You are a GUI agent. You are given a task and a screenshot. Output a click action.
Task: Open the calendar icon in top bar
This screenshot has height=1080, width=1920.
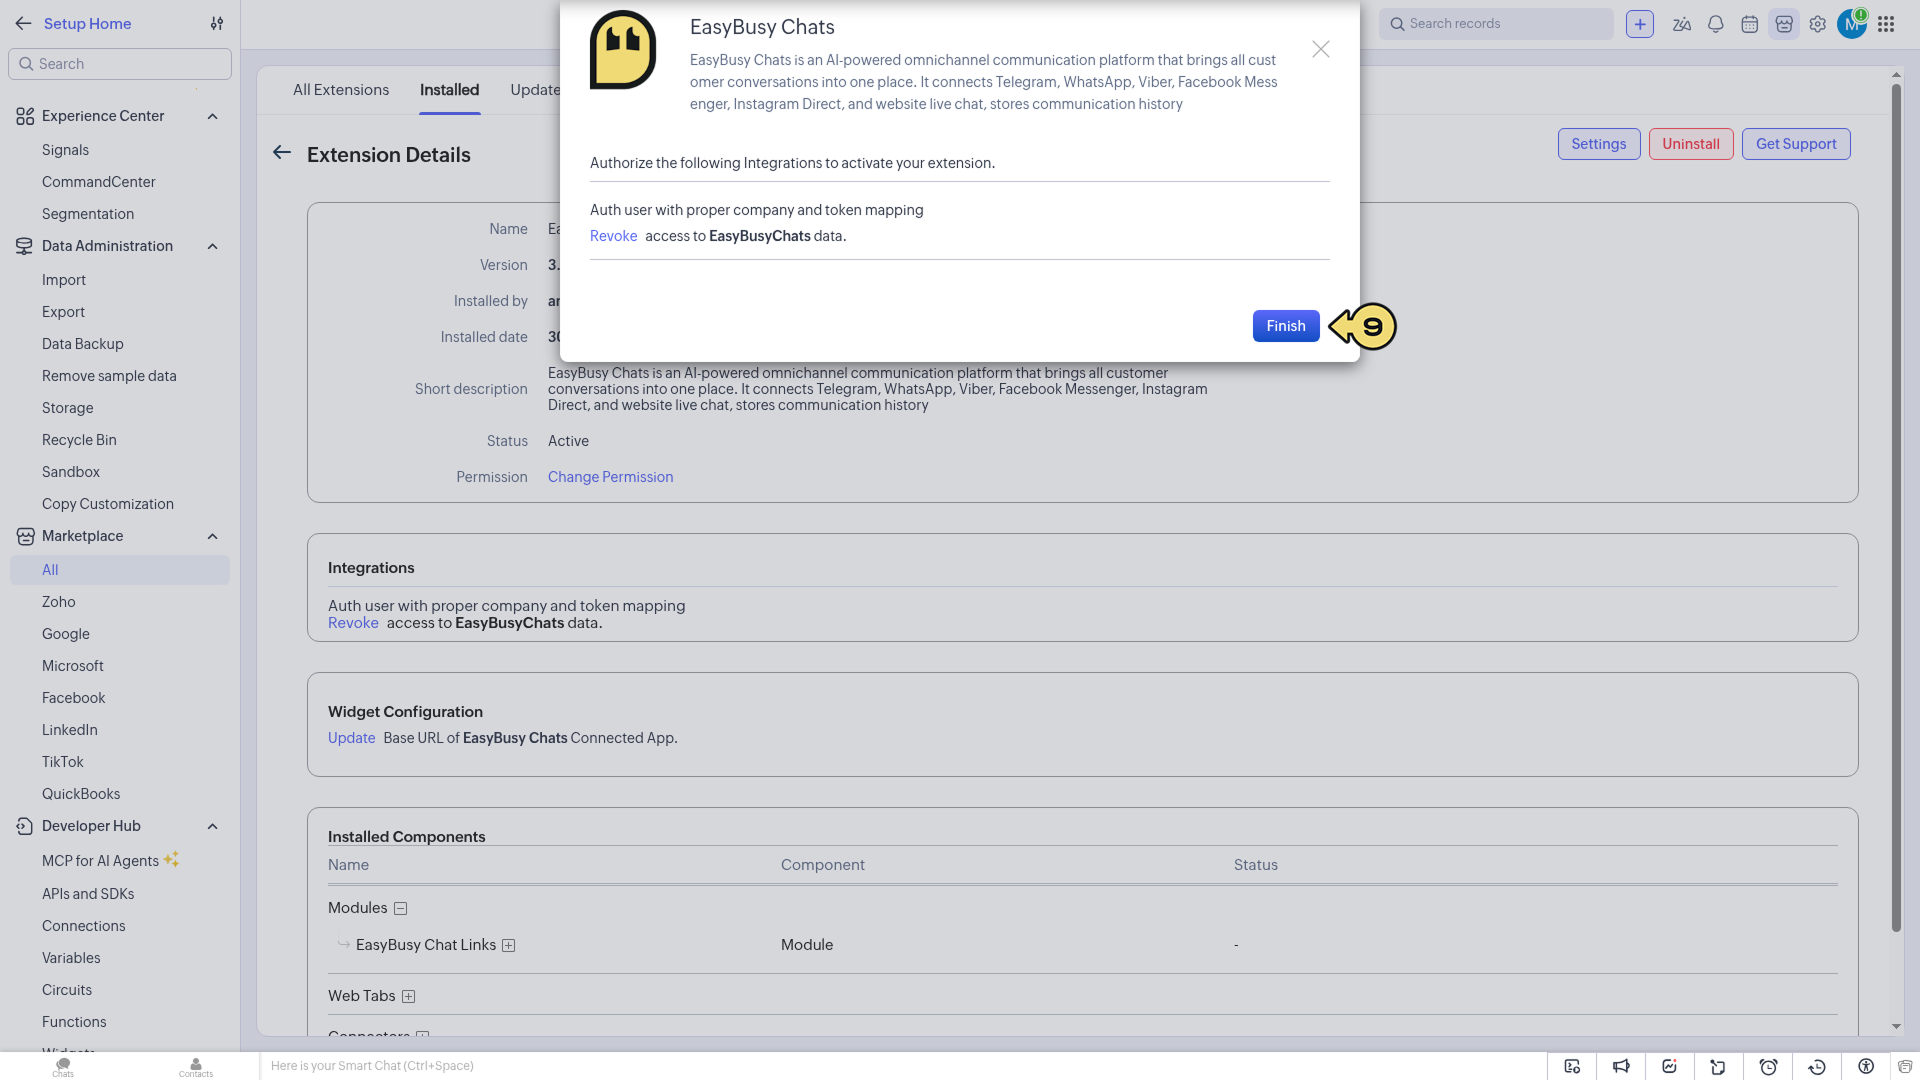[x=1749, y=24]
